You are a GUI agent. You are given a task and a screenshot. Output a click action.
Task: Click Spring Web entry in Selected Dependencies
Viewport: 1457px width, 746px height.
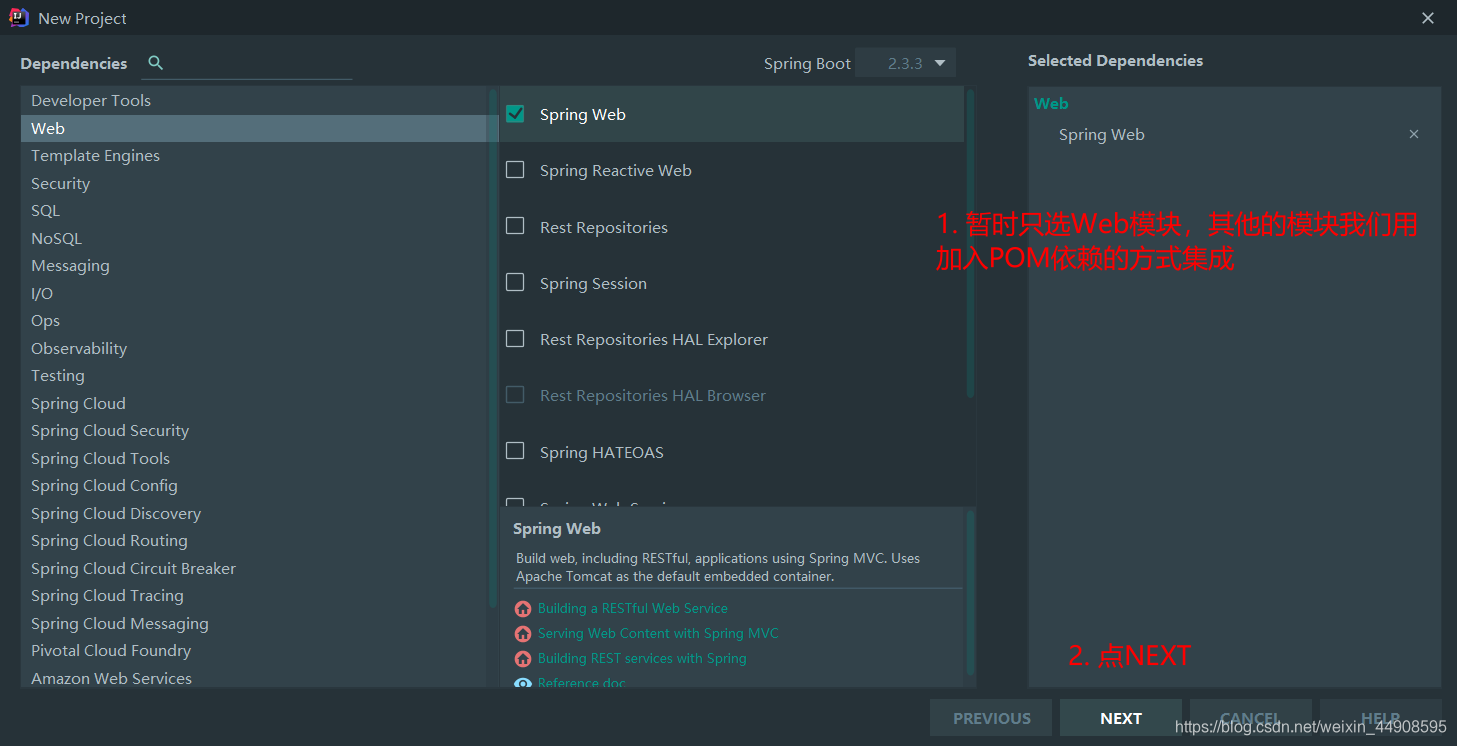click(1101, 134)
